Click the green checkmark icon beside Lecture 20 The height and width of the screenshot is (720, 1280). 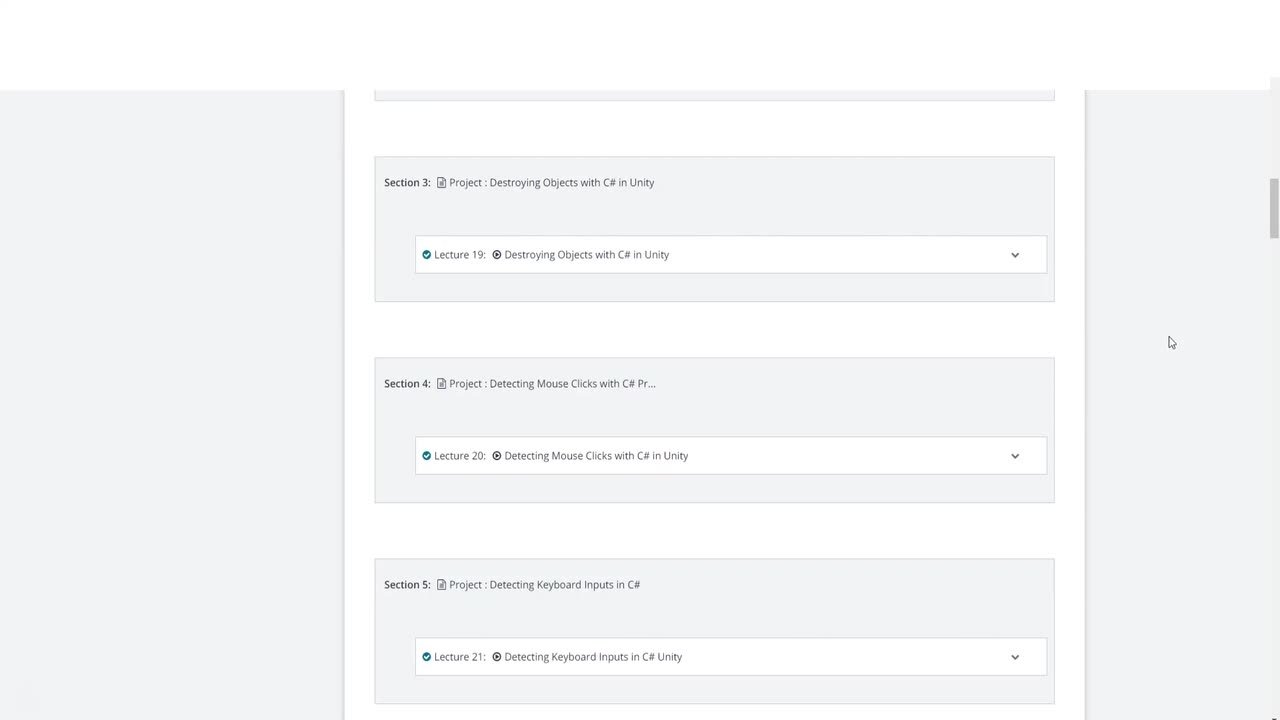coord(427,456)
